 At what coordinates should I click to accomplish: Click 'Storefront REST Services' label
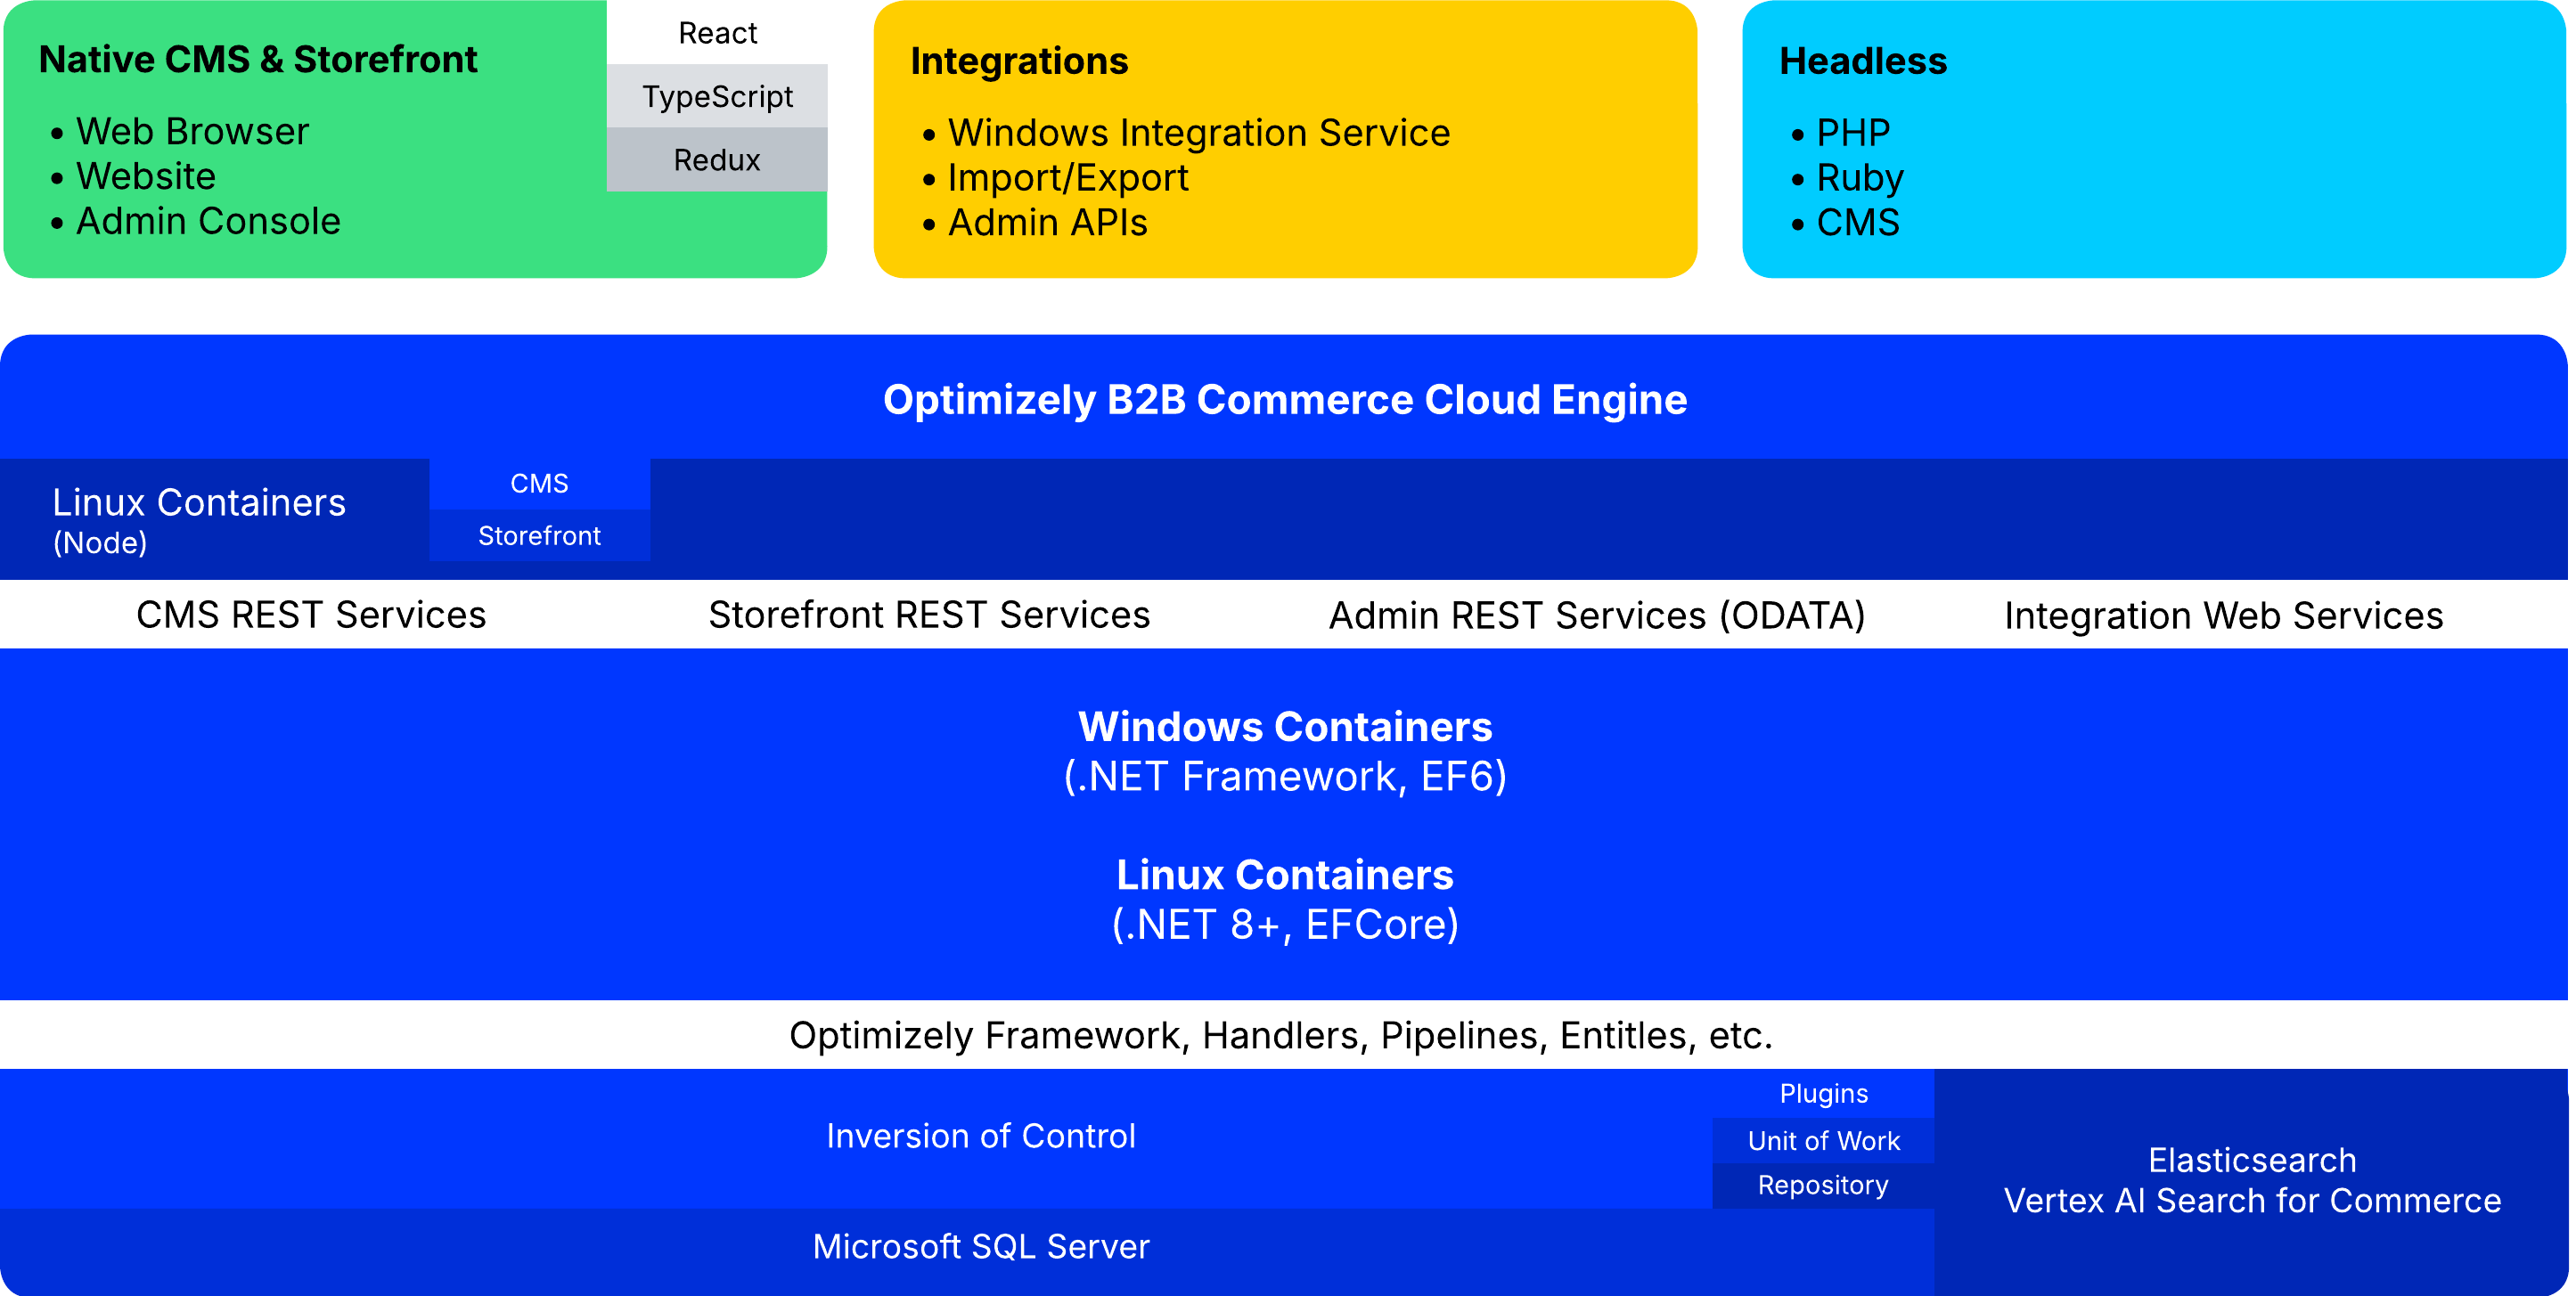click(929, 615)
